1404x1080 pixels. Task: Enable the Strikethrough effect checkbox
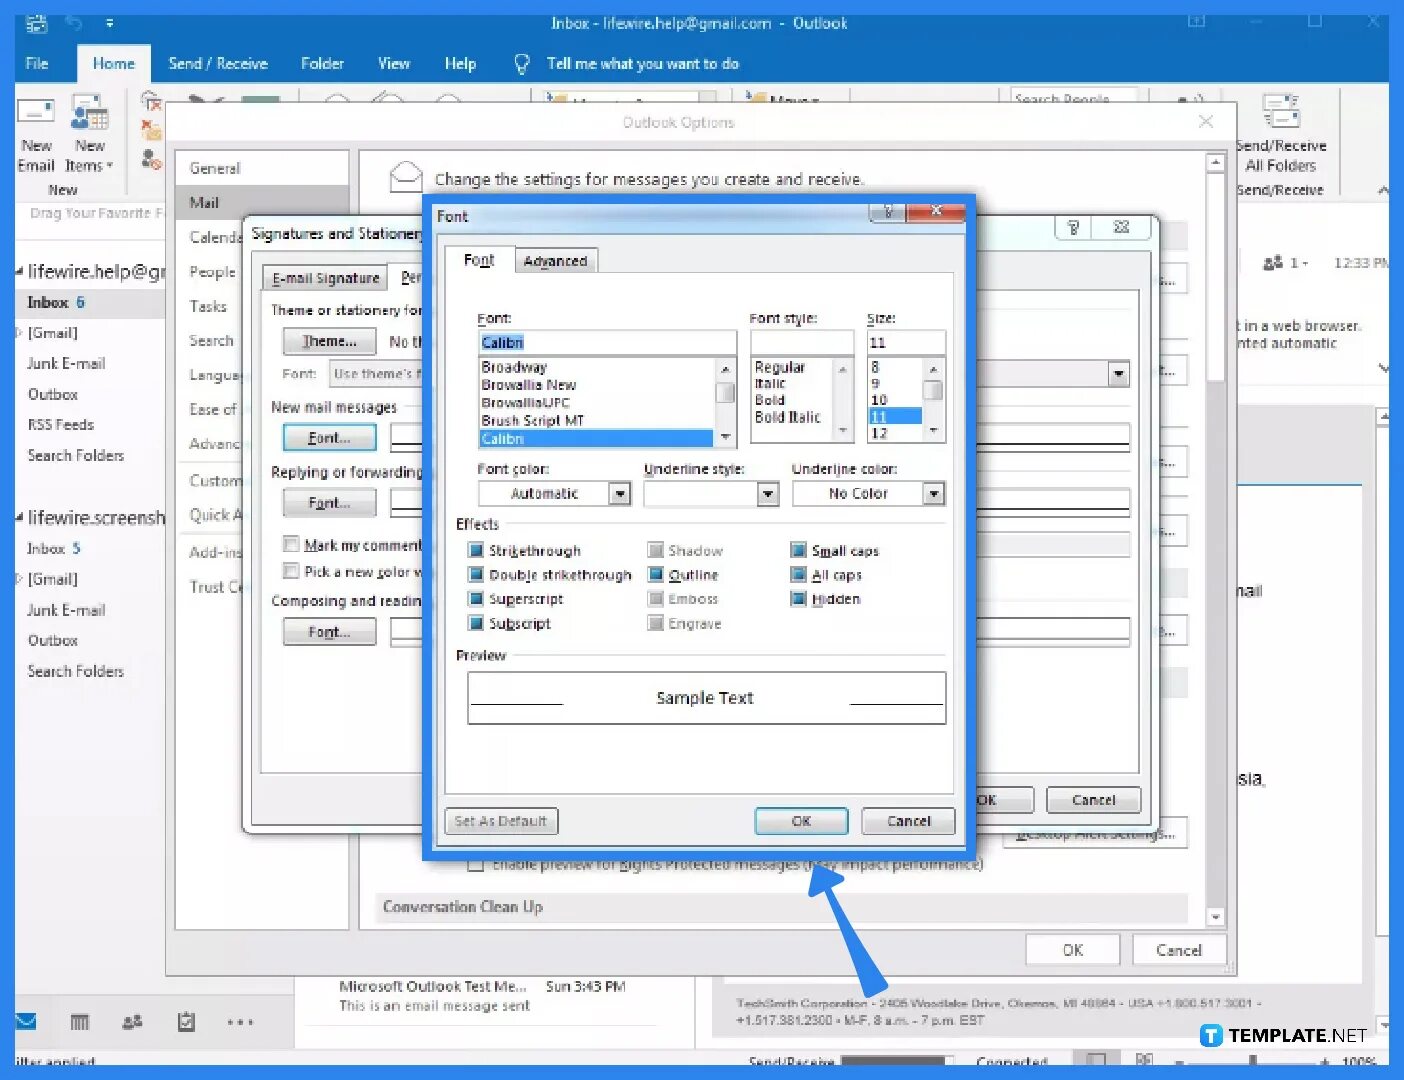click(x=476, y=550)
